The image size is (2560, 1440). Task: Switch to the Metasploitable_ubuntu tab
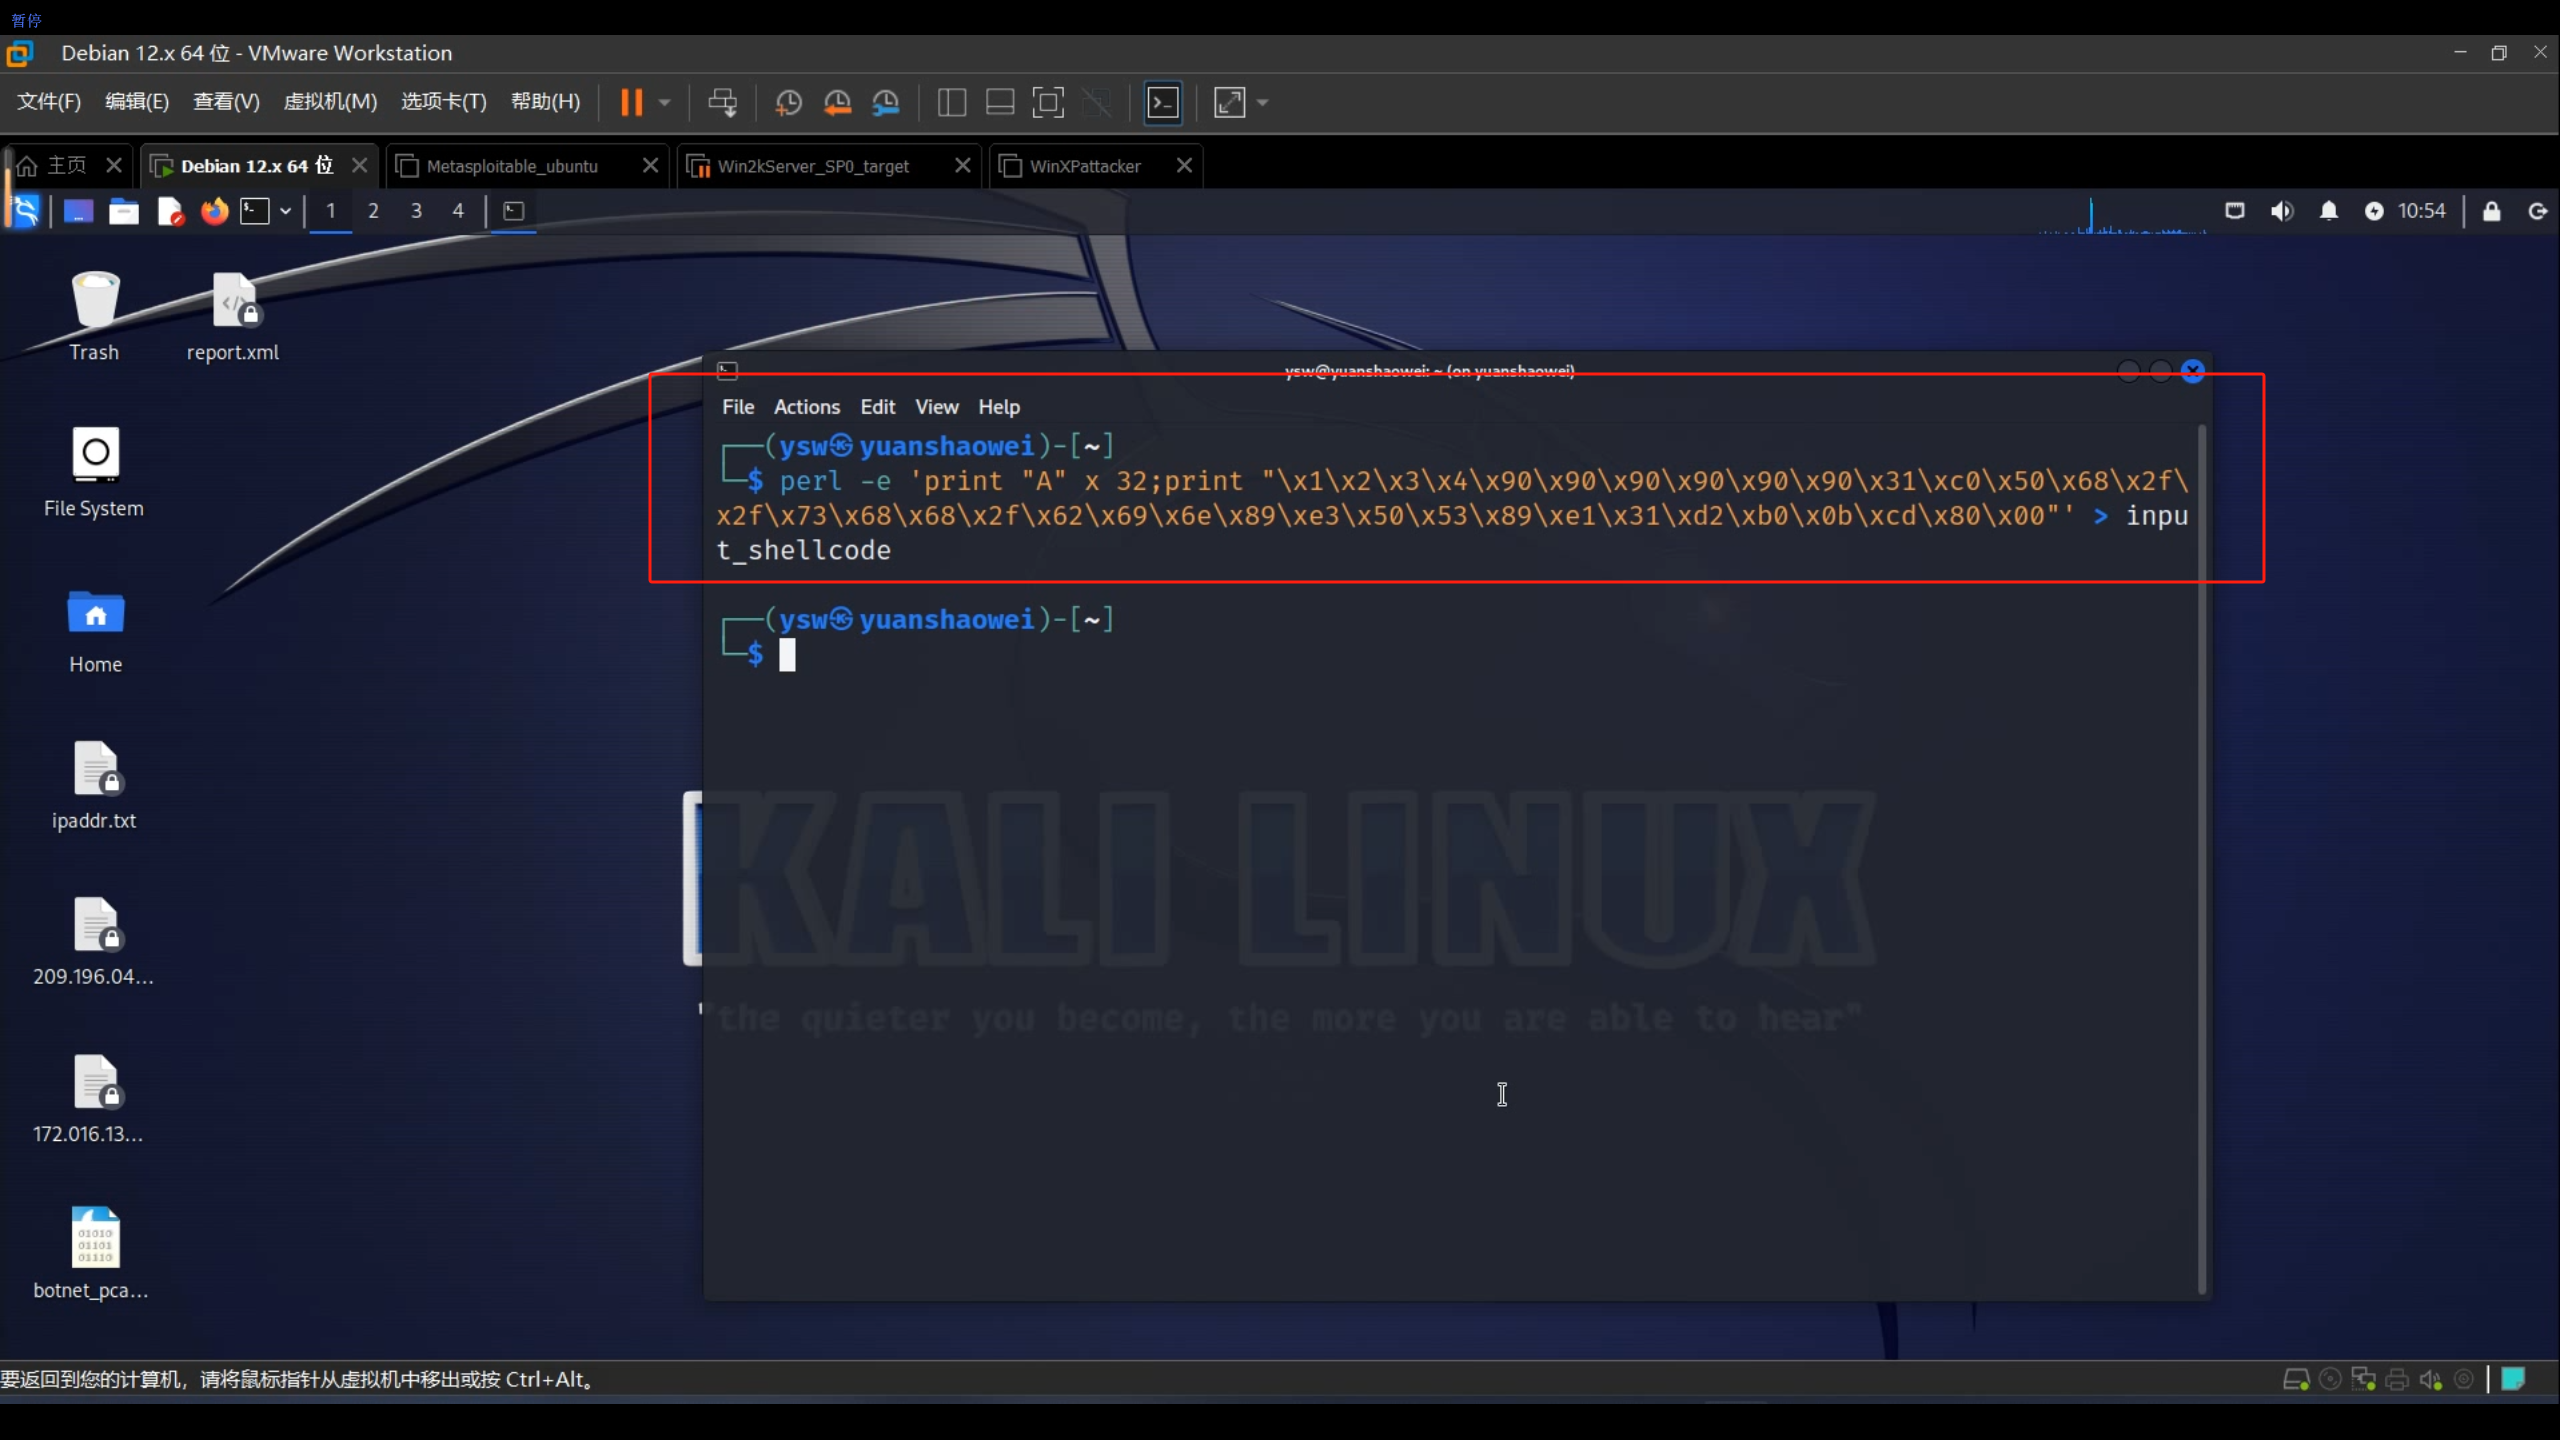point(512,166)
